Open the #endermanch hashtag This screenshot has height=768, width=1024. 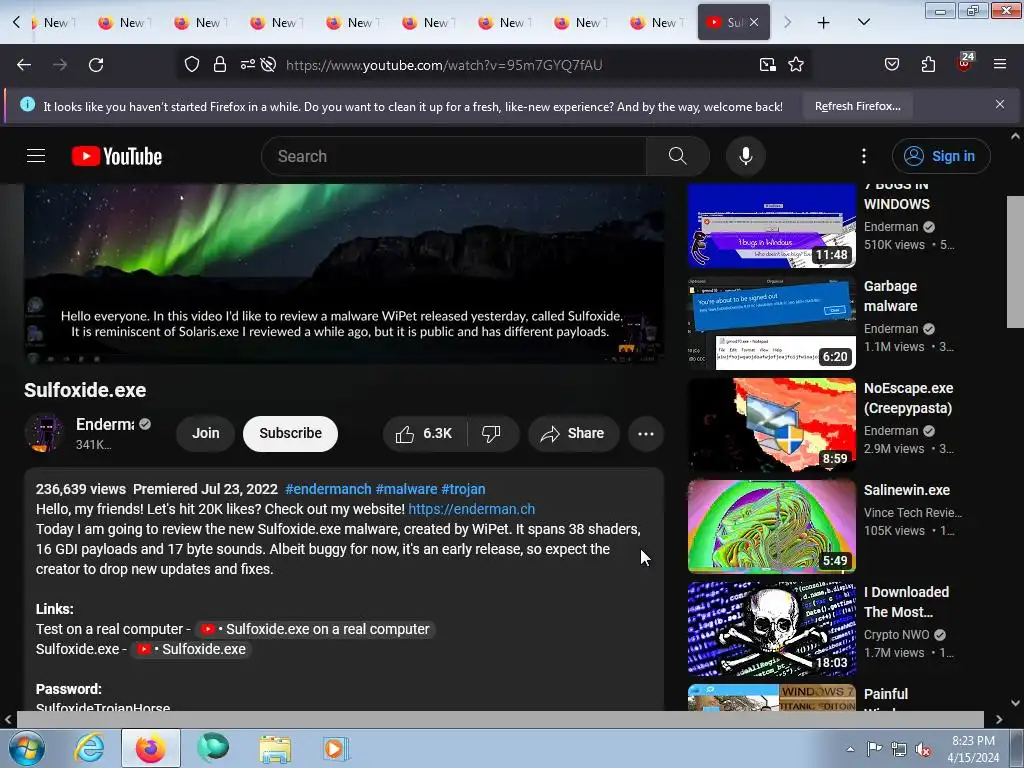pyautogui.click(x=328, y=489)
